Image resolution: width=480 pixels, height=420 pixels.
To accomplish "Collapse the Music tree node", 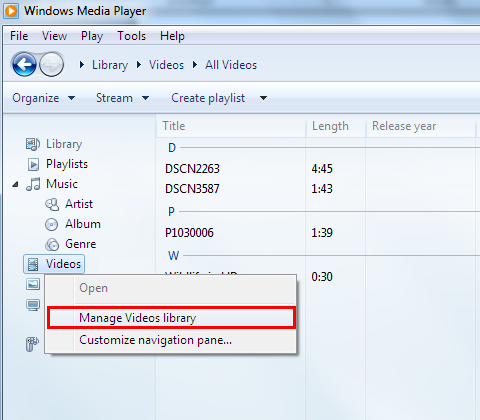I will (15, 184).
